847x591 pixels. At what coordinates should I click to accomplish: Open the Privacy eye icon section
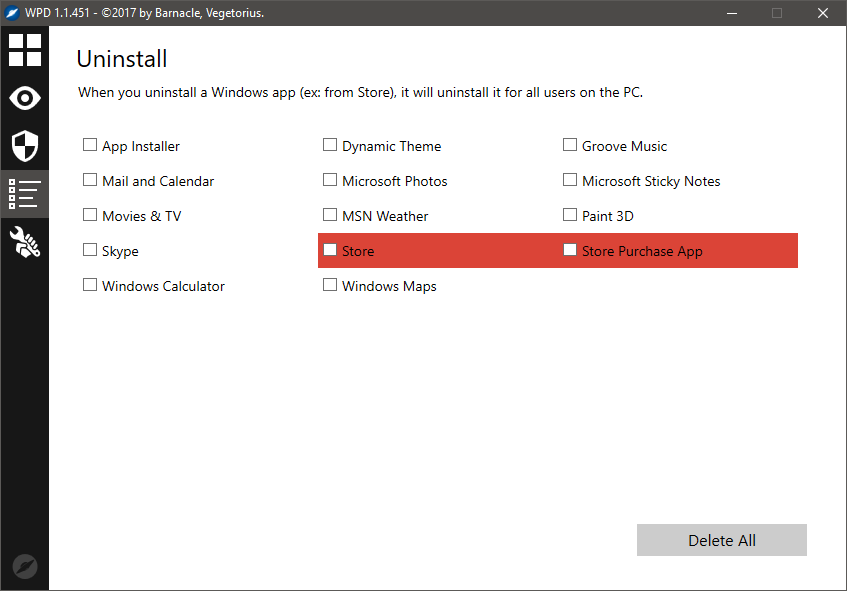(25, 98)
